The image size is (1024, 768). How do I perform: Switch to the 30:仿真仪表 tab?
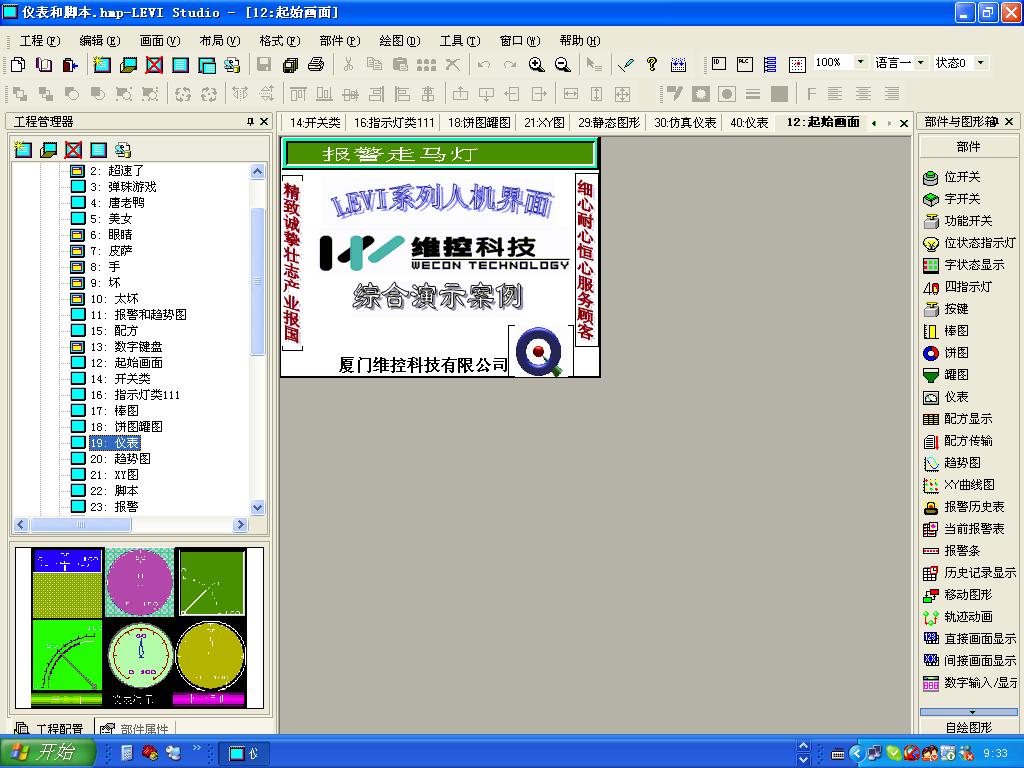(x=685, y=123)
